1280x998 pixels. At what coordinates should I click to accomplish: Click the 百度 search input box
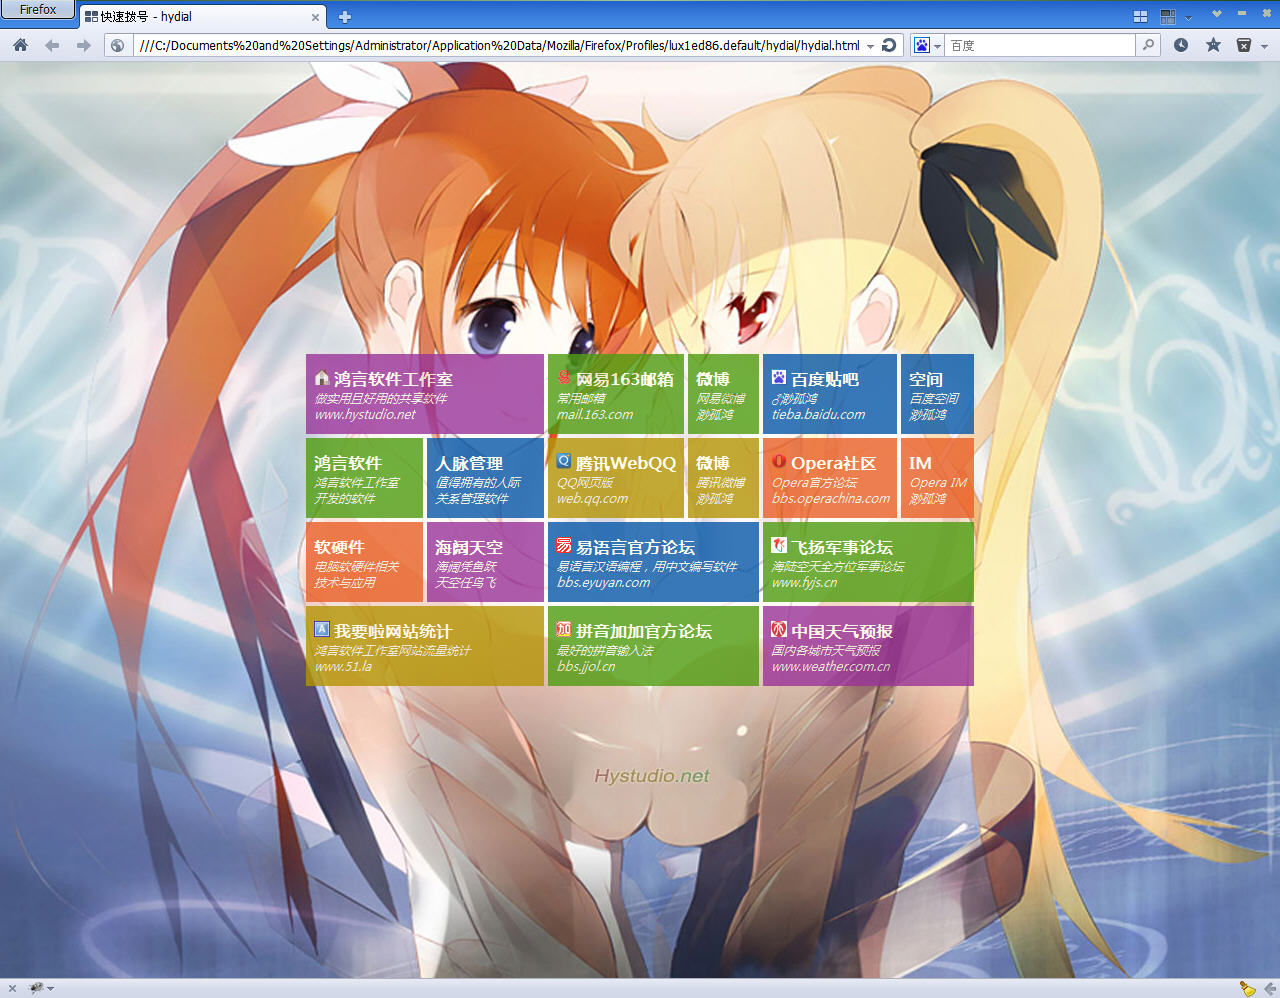(x=1040, y=45)
